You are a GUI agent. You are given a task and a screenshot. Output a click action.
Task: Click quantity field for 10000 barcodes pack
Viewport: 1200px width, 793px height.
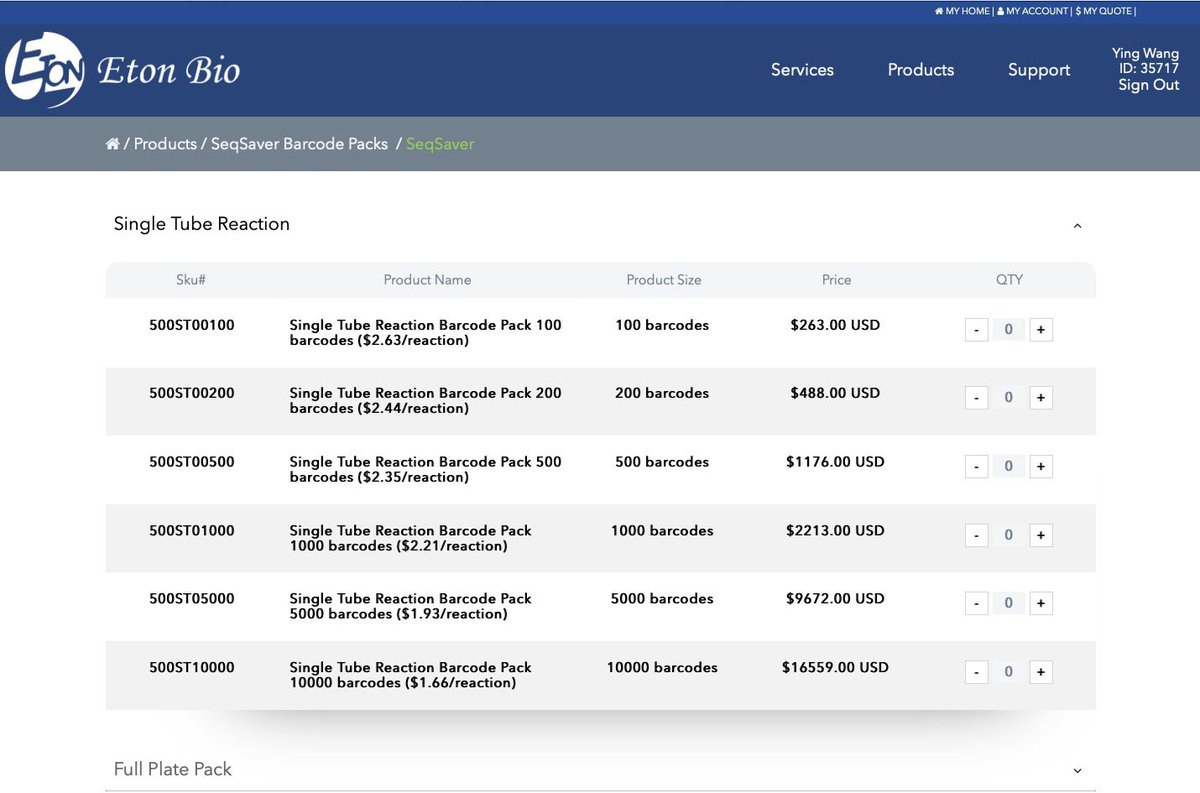pos(1008,672)
